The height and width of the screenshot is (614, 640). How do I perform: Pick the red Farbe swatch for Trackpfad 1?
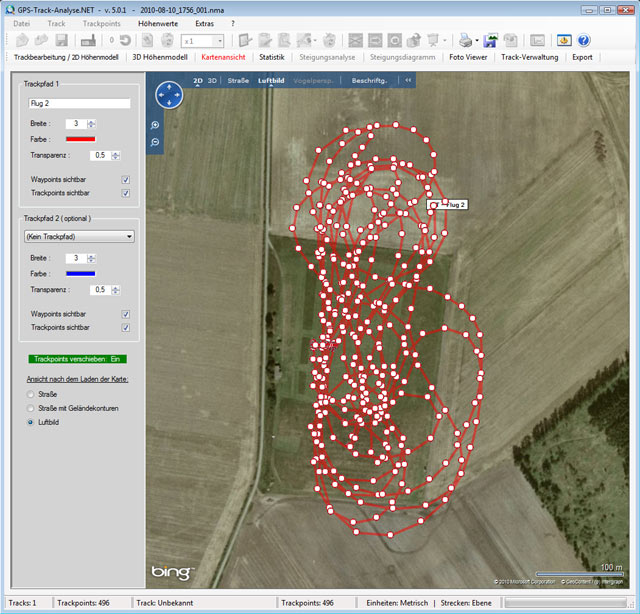pos(80,139)
